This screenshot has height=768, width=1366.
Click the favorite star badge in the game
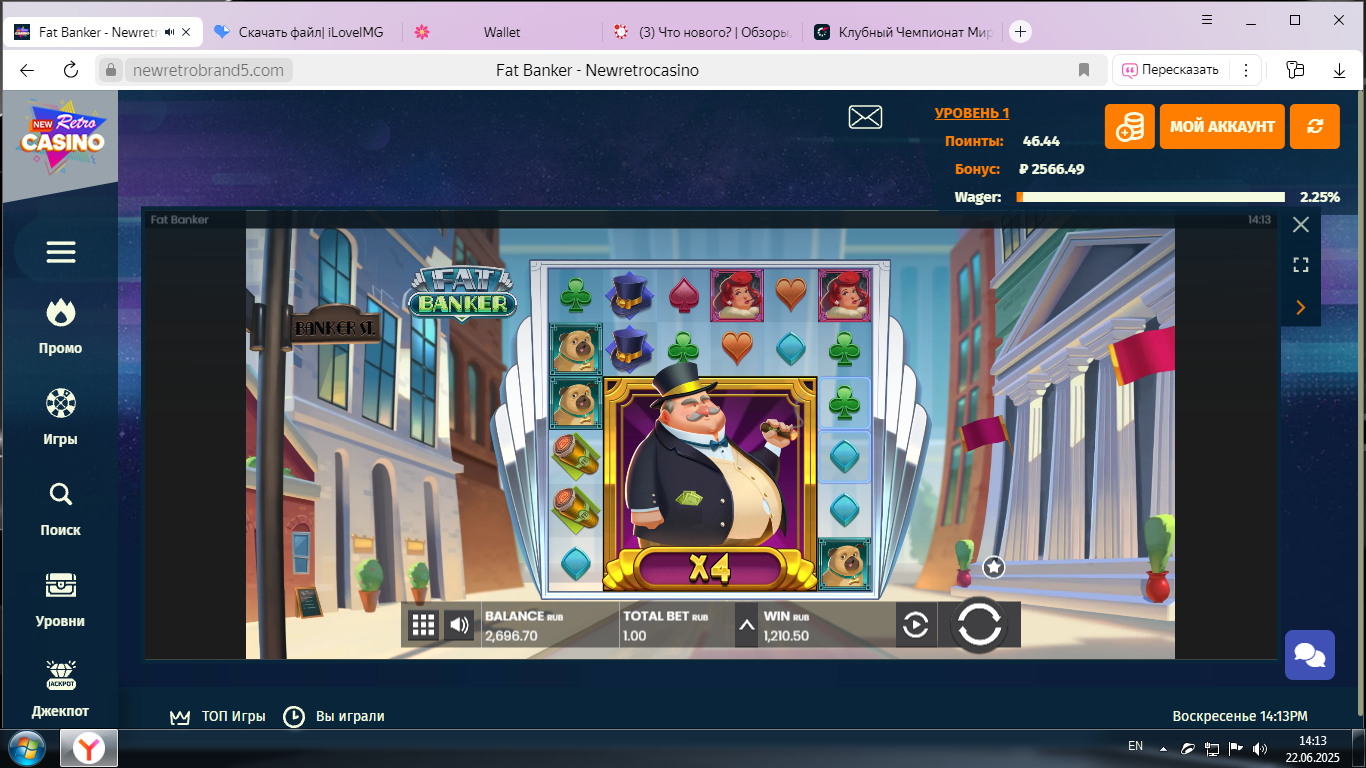[x=993, y=567]
